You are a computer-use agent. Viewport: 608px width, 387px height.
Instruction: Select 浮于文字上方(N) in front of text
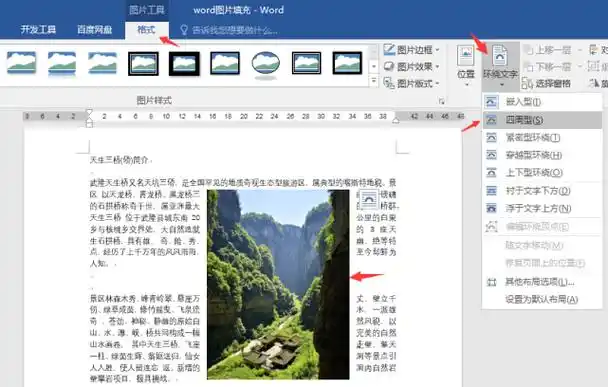542,209
